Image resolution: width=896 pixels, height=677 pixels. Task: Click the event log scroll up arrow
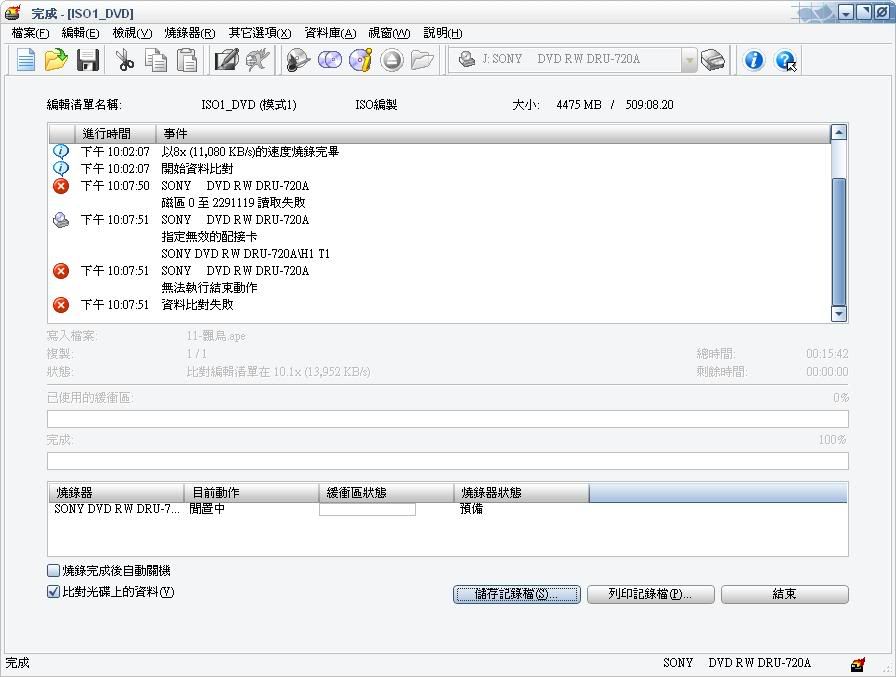(x=839, y=133)
